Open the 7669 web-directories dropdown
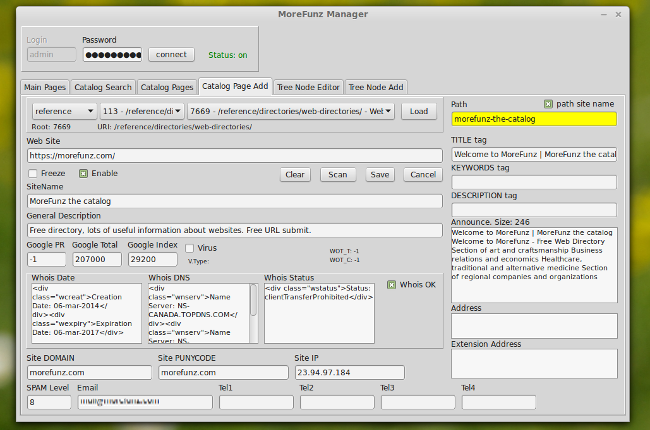 (291, 111)
